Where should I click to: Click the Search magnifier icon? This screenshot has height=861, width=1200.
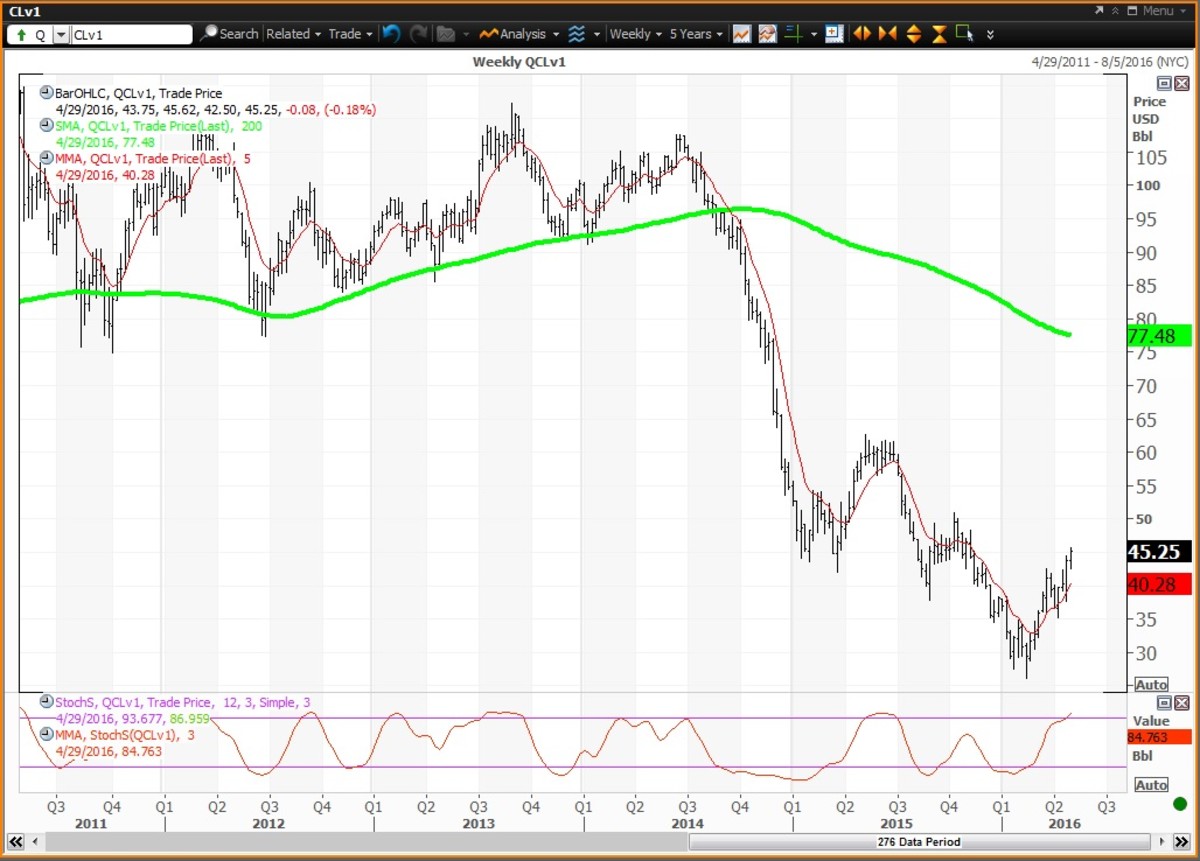pyautogui.click(x=210, y=33)
